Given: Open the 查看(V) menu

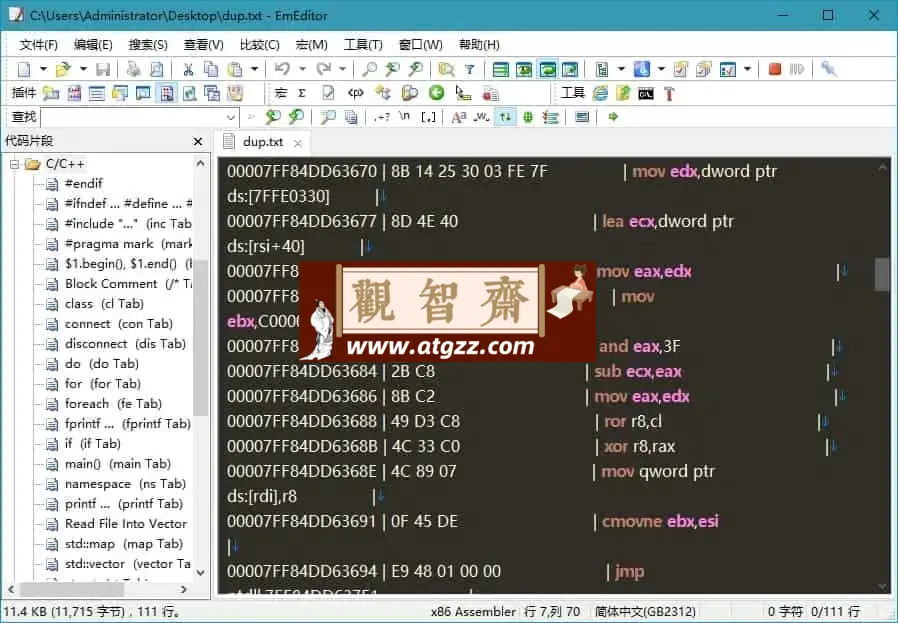Looking at the screenshot, I should tap(203, 45).
